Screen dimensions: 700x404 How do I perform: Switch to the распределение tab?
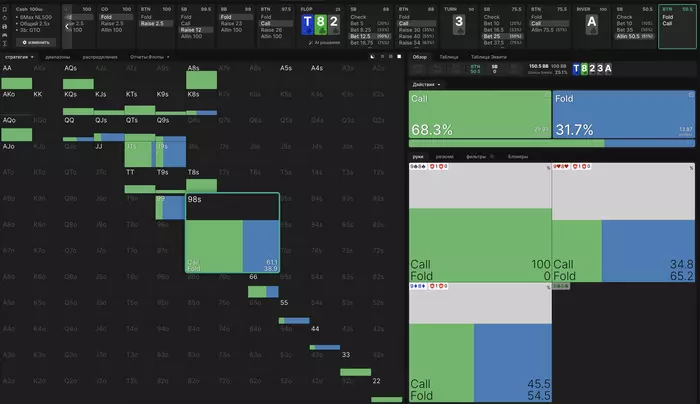point(100,57)
